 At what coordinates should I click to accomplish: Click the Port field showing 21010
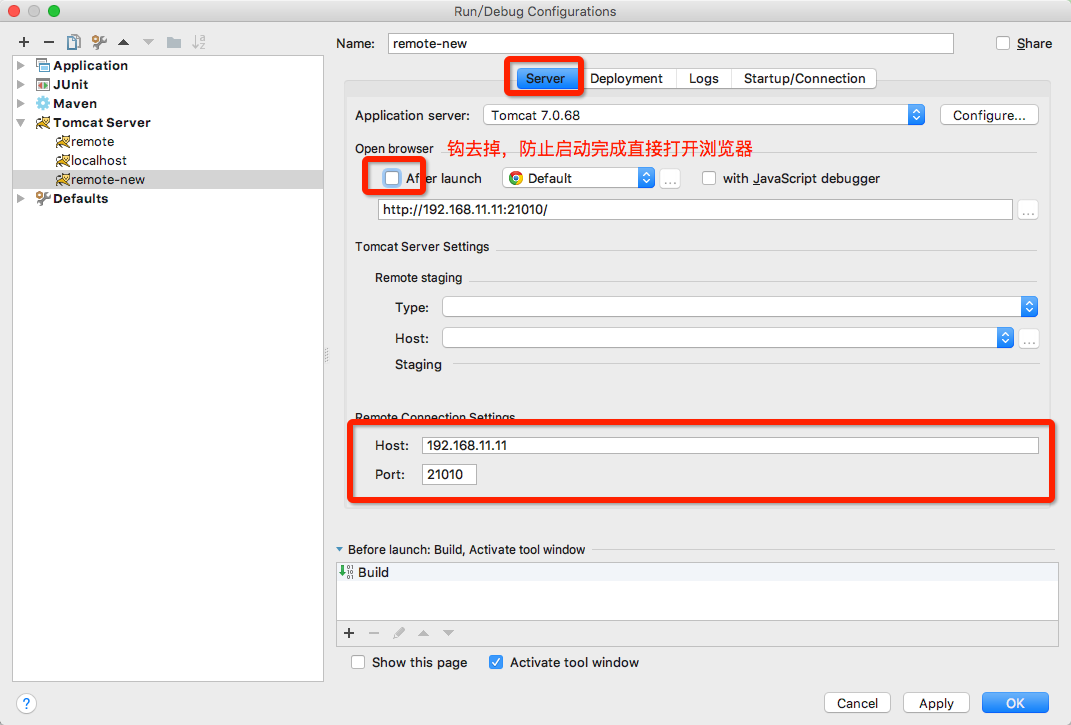point(449,474)
